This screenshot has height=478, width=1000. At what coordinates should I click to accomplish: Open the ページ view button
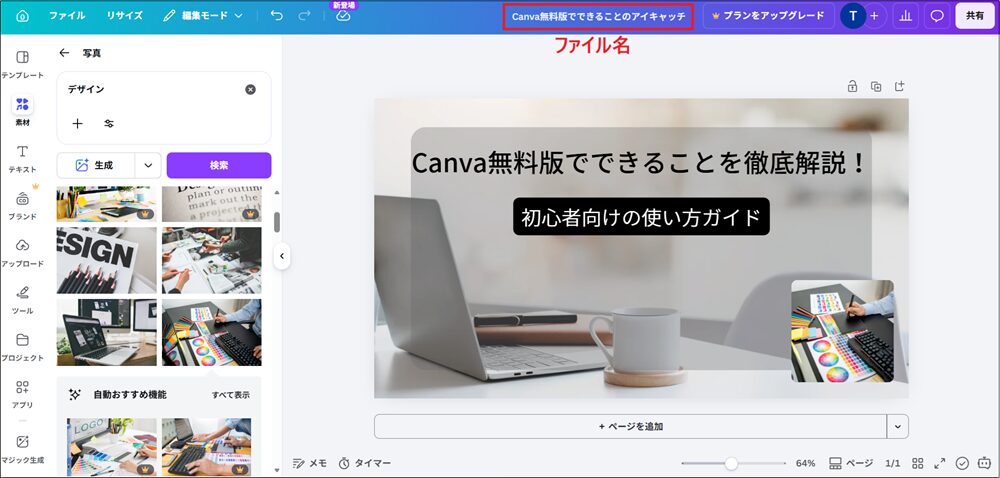(x=851, y=463)
